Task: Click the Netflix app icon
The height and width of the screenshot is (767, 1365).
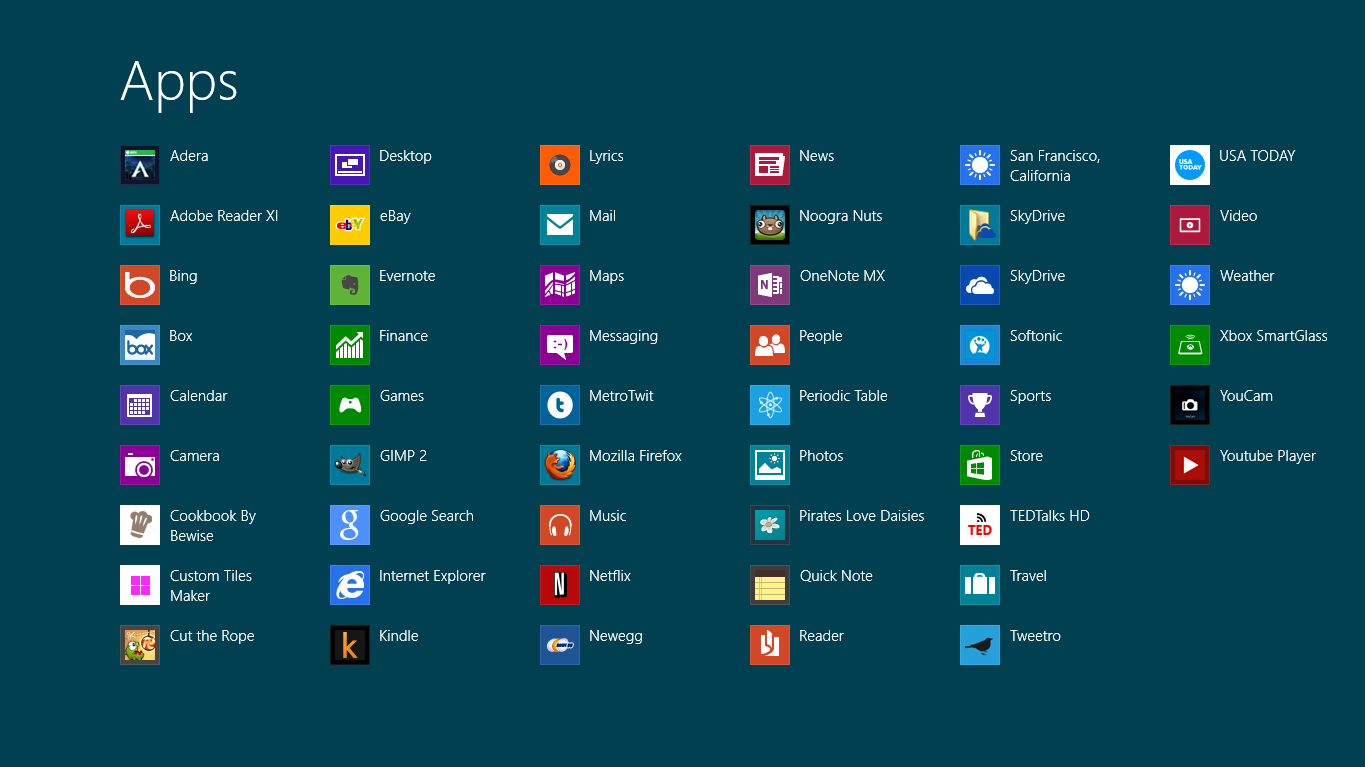Action: point(560,585)
